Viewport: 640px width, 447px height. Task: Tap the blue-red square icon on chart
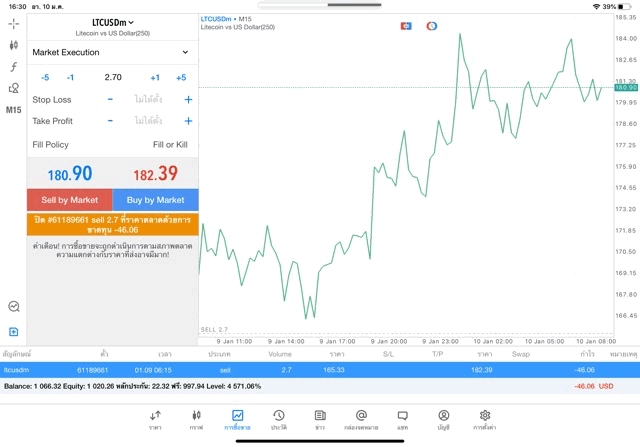[406, 26]
